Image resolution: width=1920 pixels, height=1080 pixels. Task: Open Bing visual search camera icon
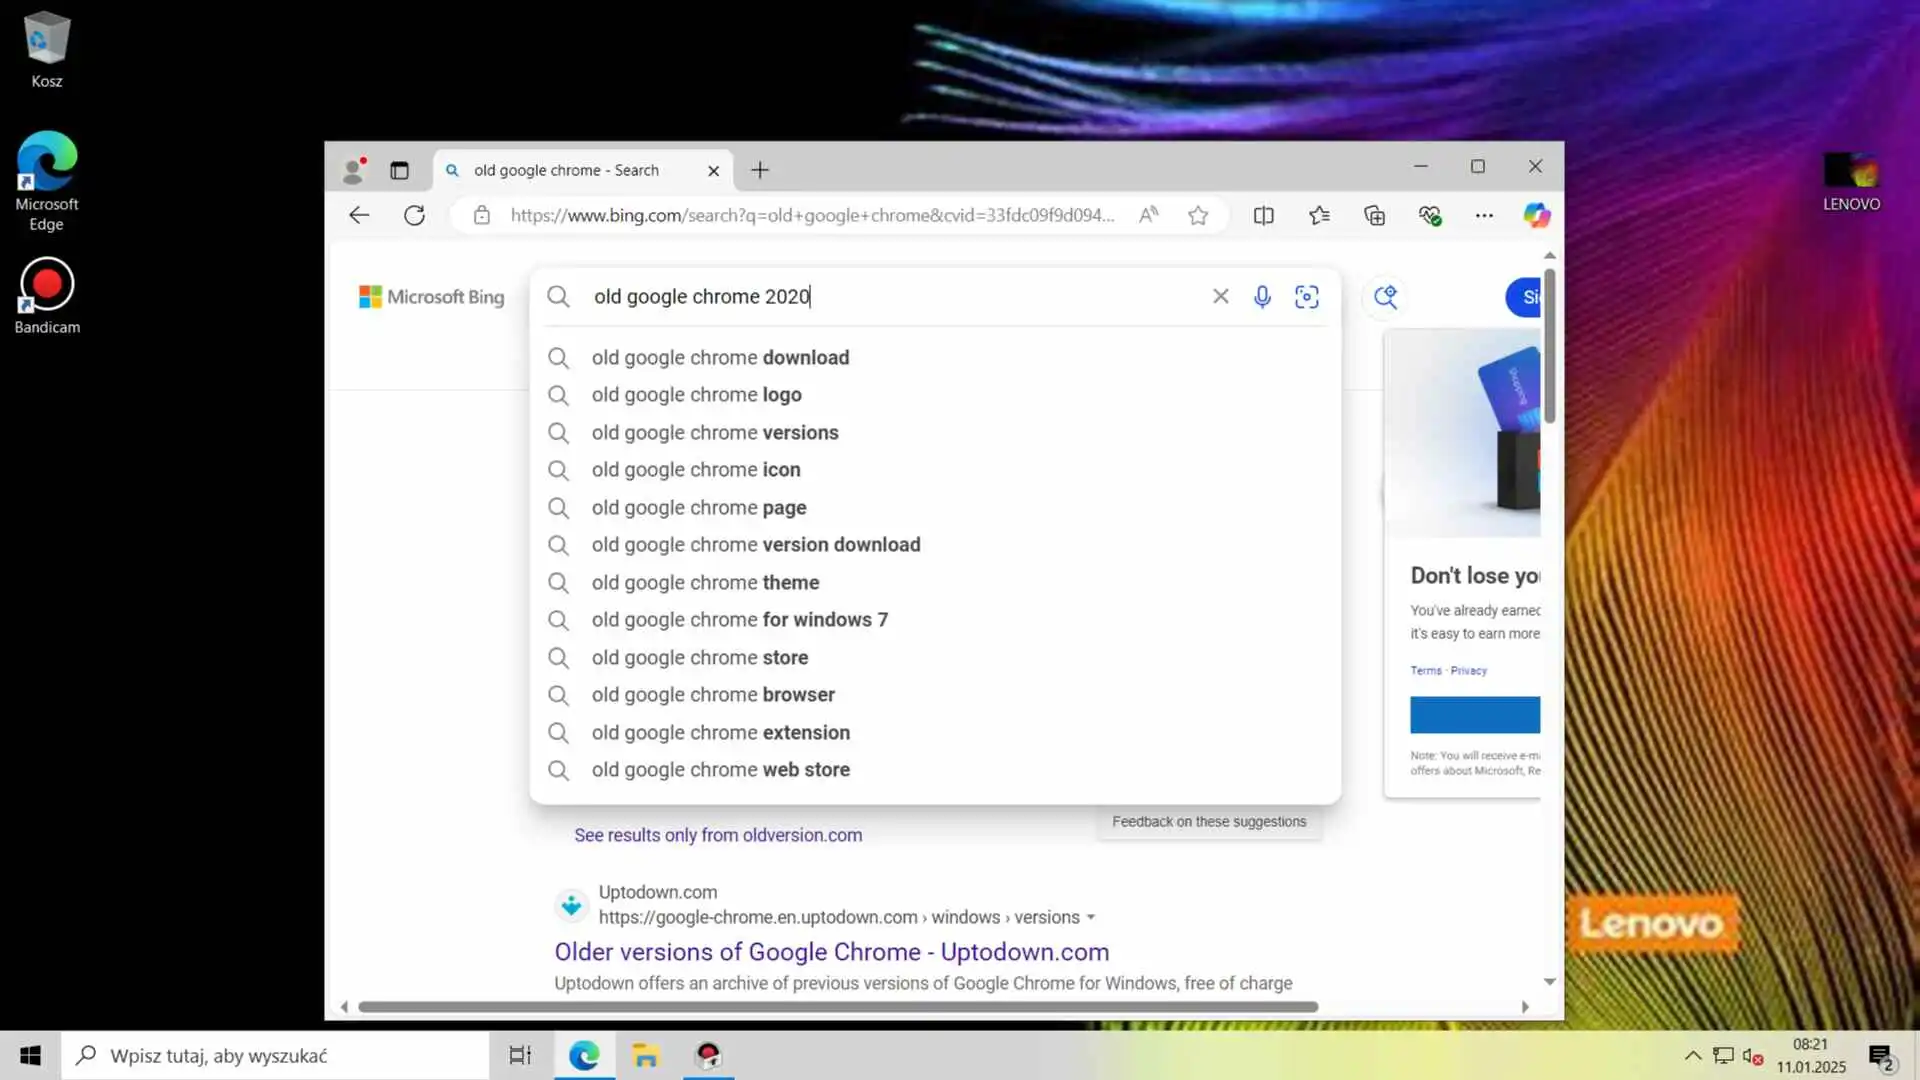tap(1306, 297)
